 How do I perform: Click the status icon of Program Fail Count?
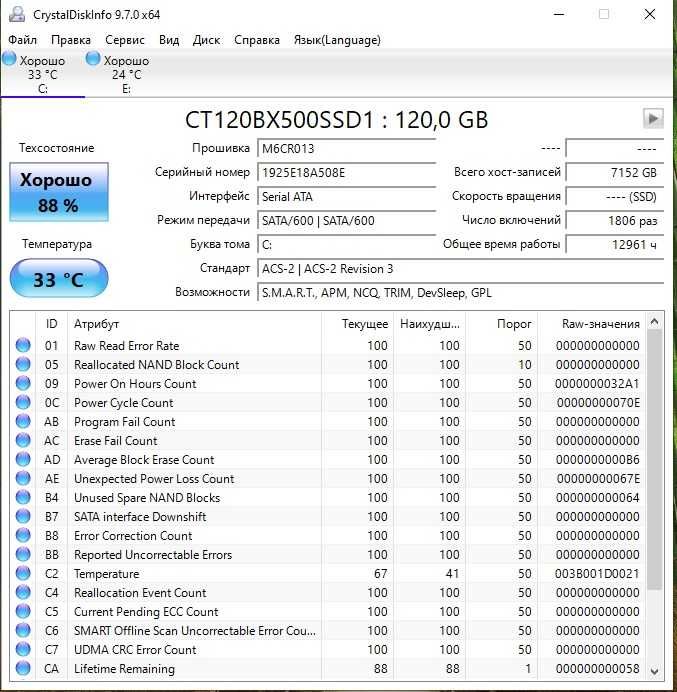[23, 421]
